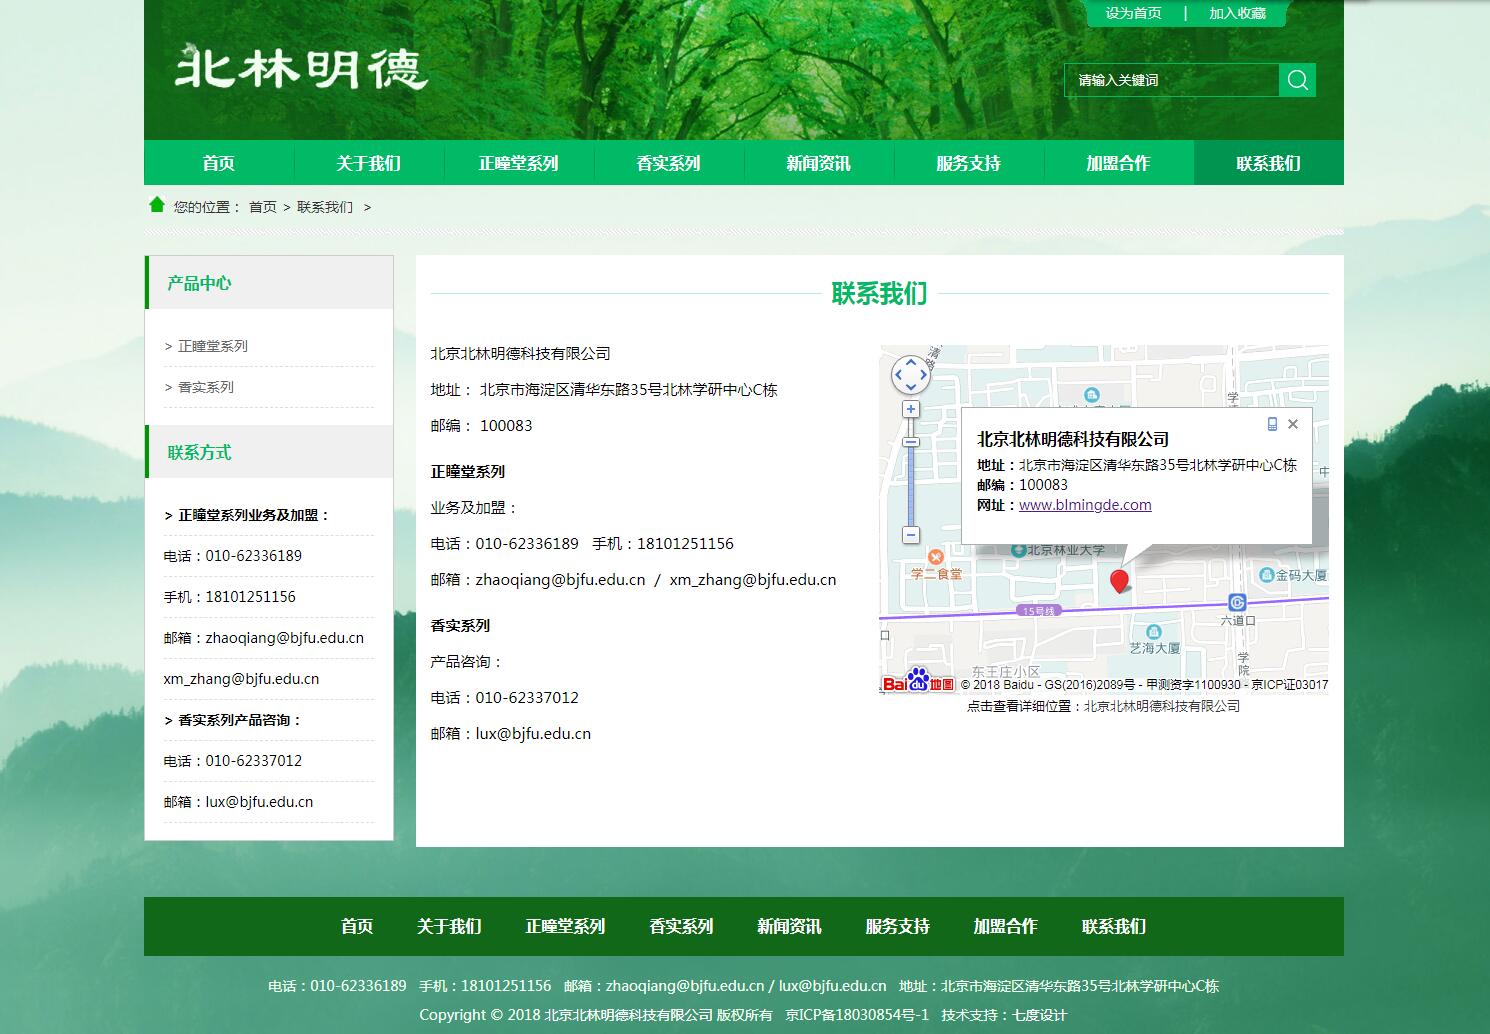Image resolution: width=1490 pixels, height=1034 pixels.
Task: Click 加入收藏 in the top bar
Action: pos(1237,13)
